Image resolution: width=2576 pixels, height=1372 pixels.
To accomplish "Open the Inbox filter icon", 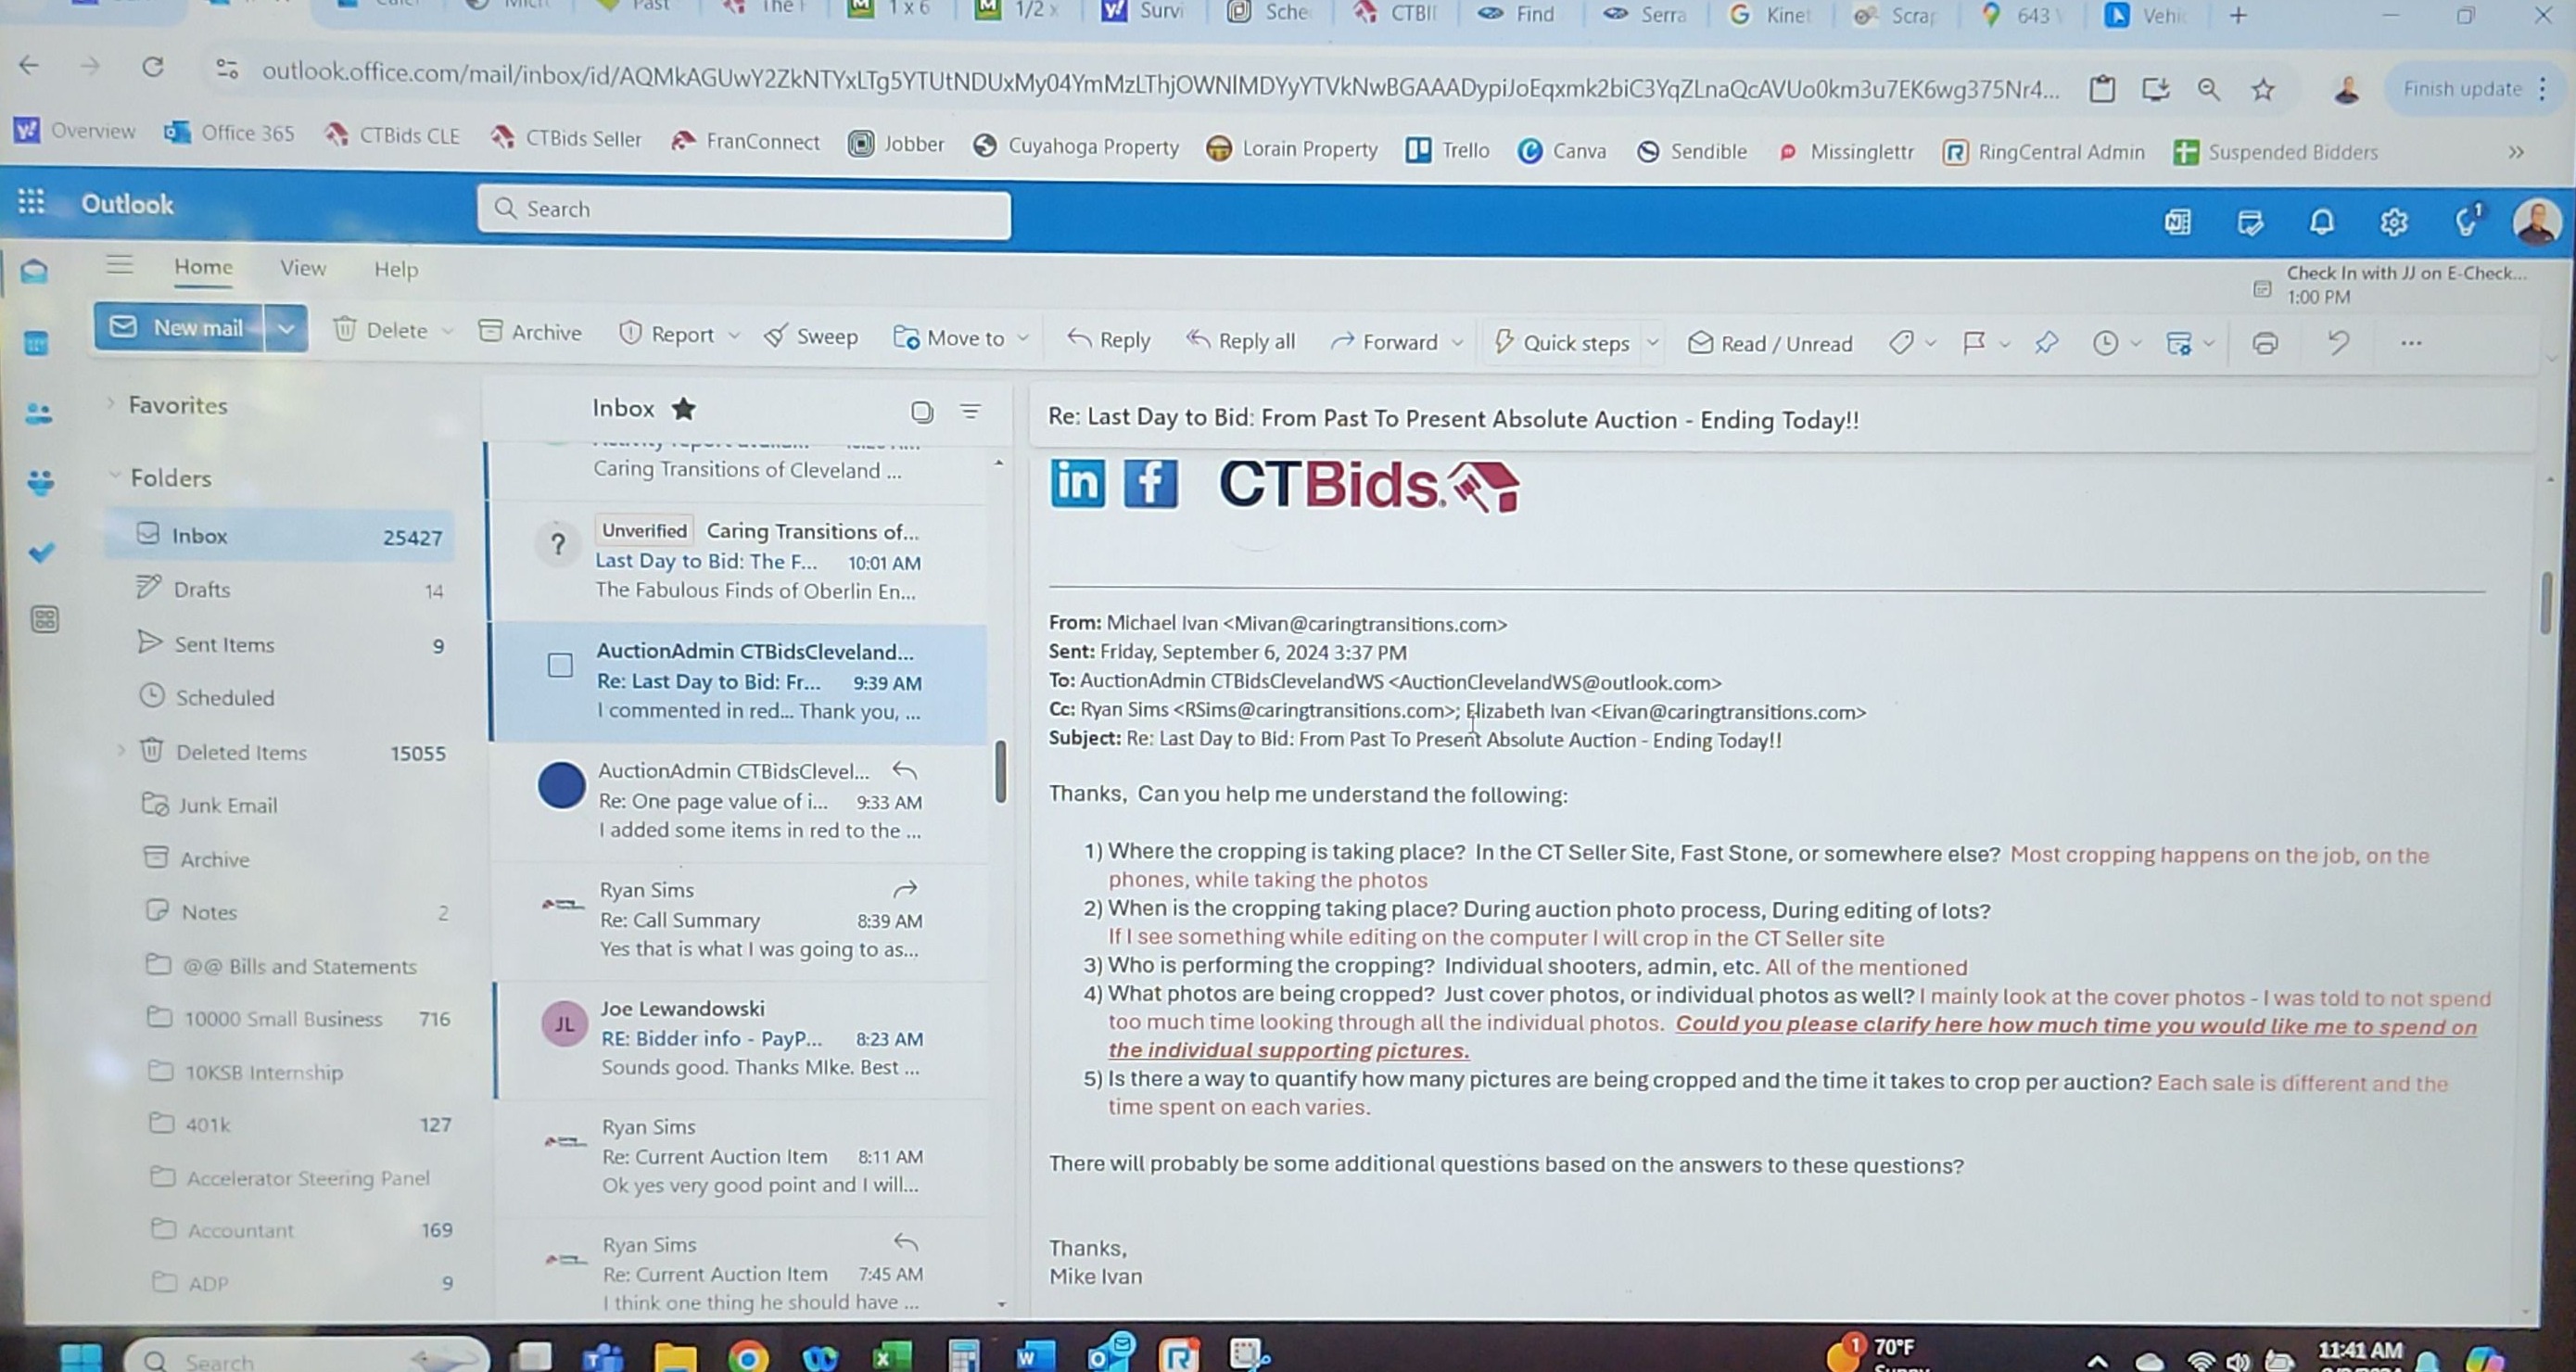I will (x=970, y=411).
